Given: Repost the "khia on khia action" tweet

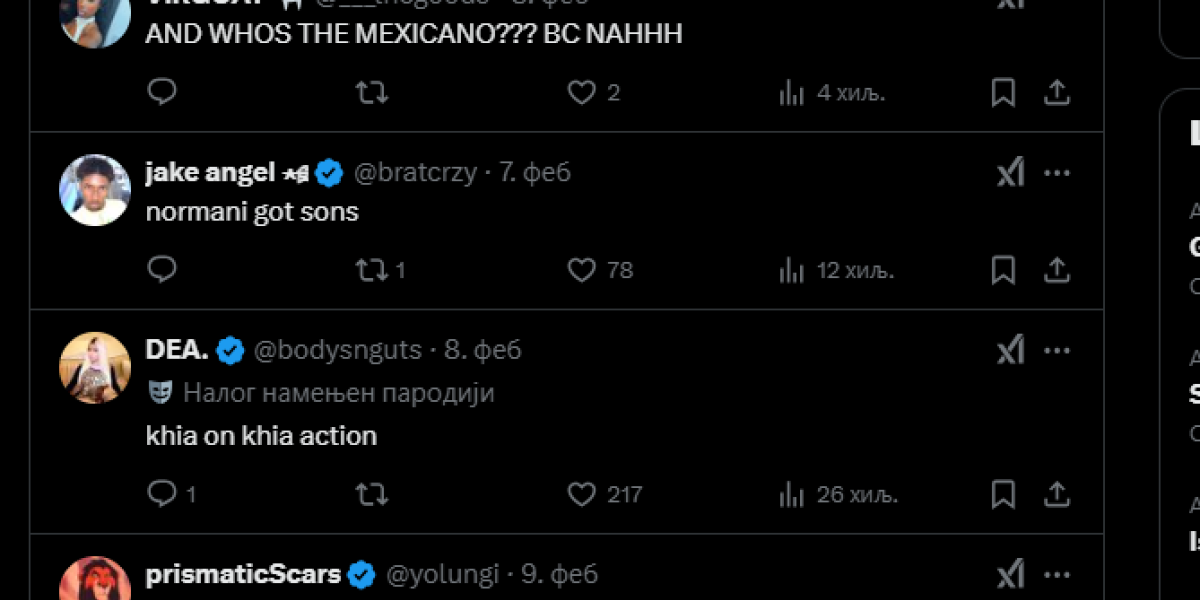Looking at the screenshot, I should [x=372, y=494].
